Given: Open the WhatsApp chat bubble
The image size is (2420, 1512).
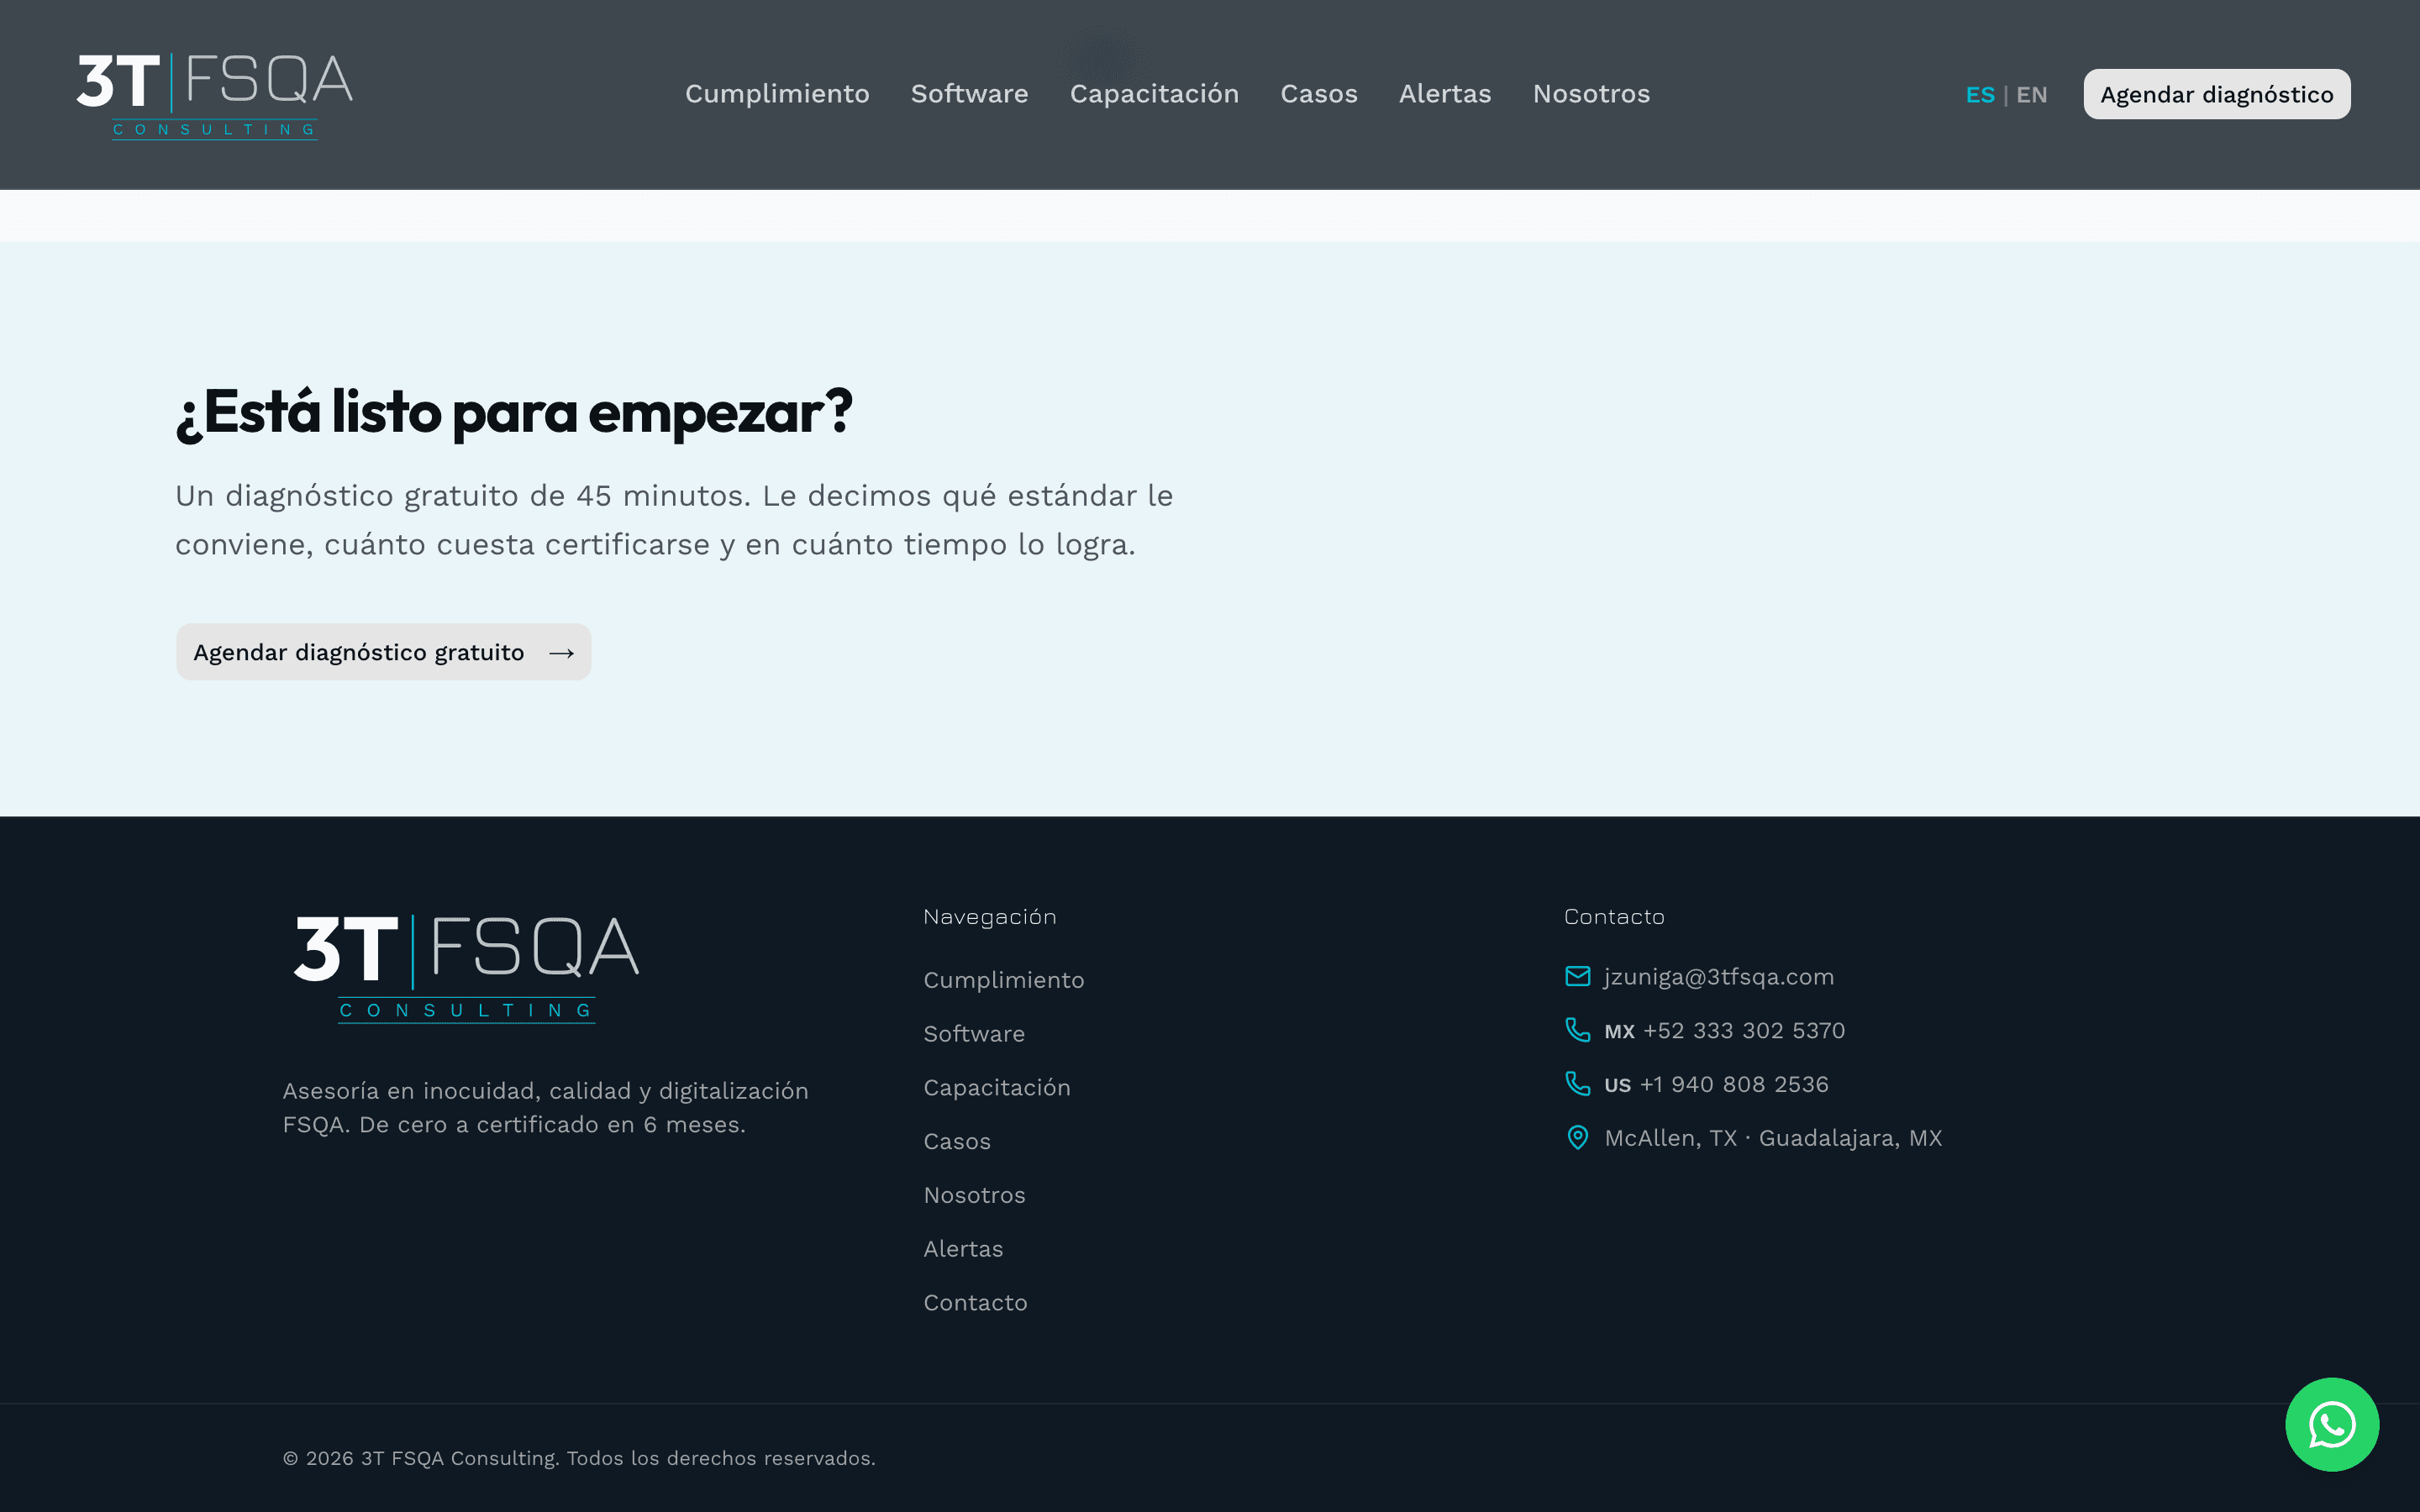Looking at the screenshot, I should pyautogui.click(x=2331, y=1424).
